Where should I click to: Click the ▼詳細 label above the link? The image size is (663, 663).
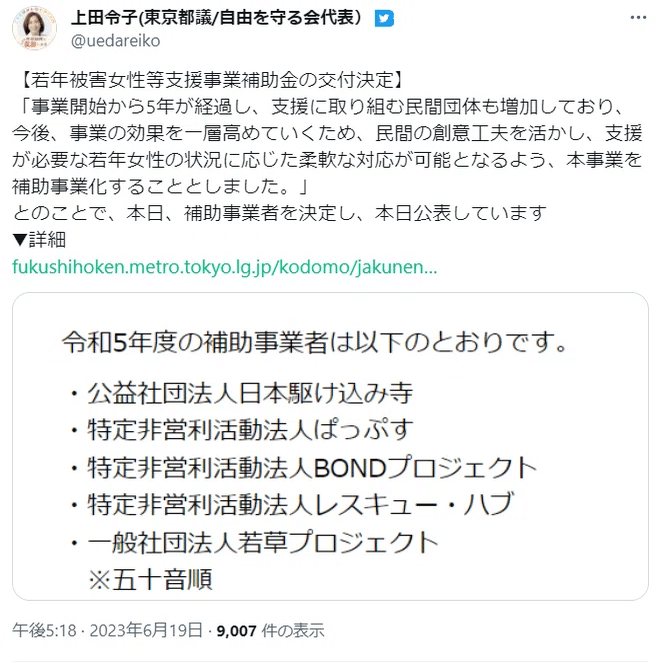(39, 240)
